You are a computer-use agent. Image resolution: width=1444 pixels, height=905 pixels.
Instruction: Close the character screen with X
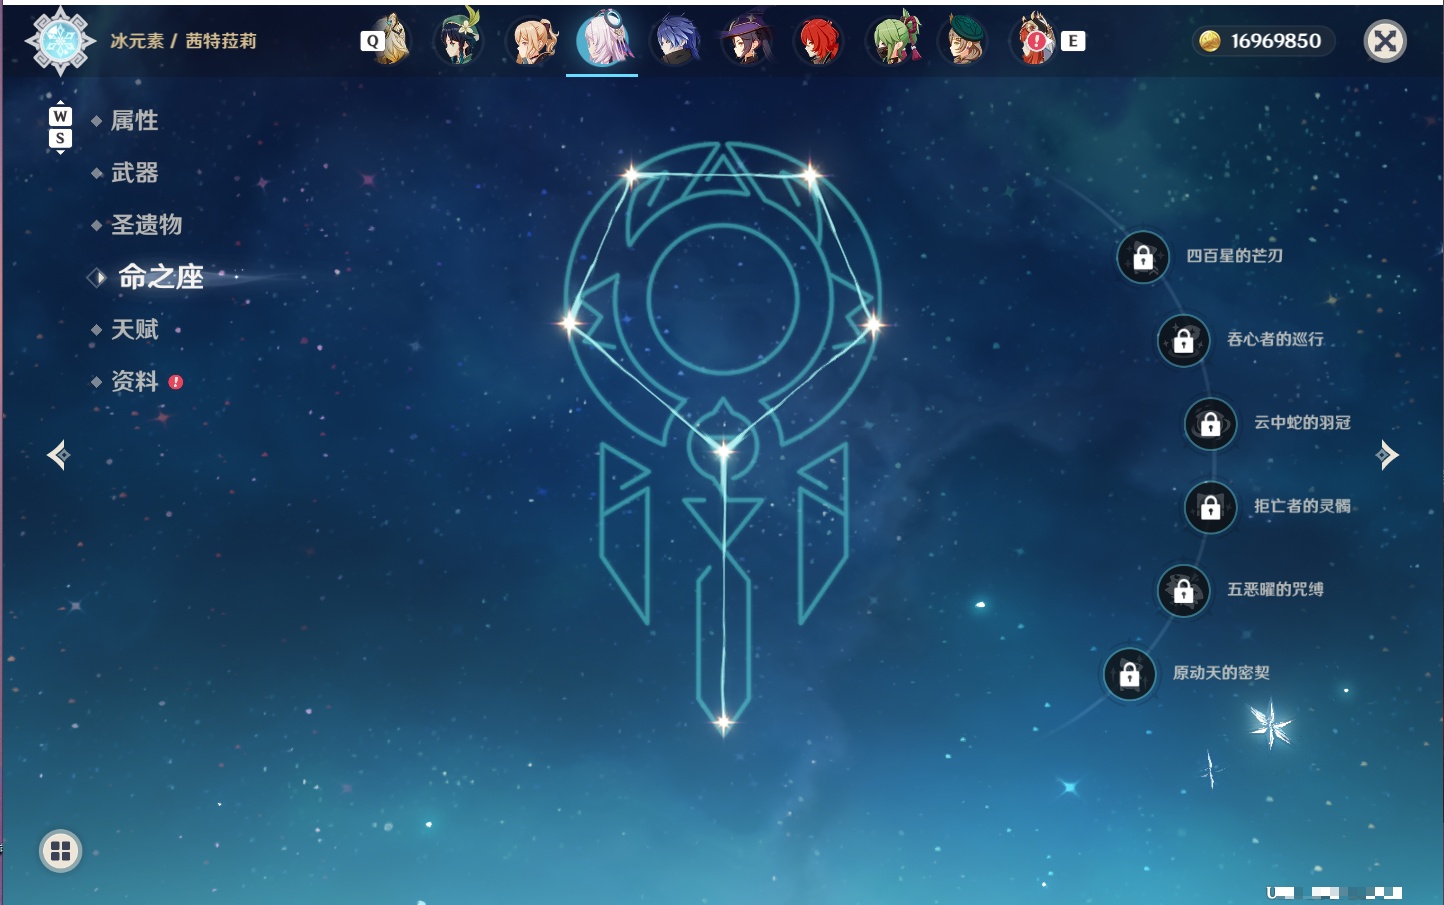pos(1385,41)
